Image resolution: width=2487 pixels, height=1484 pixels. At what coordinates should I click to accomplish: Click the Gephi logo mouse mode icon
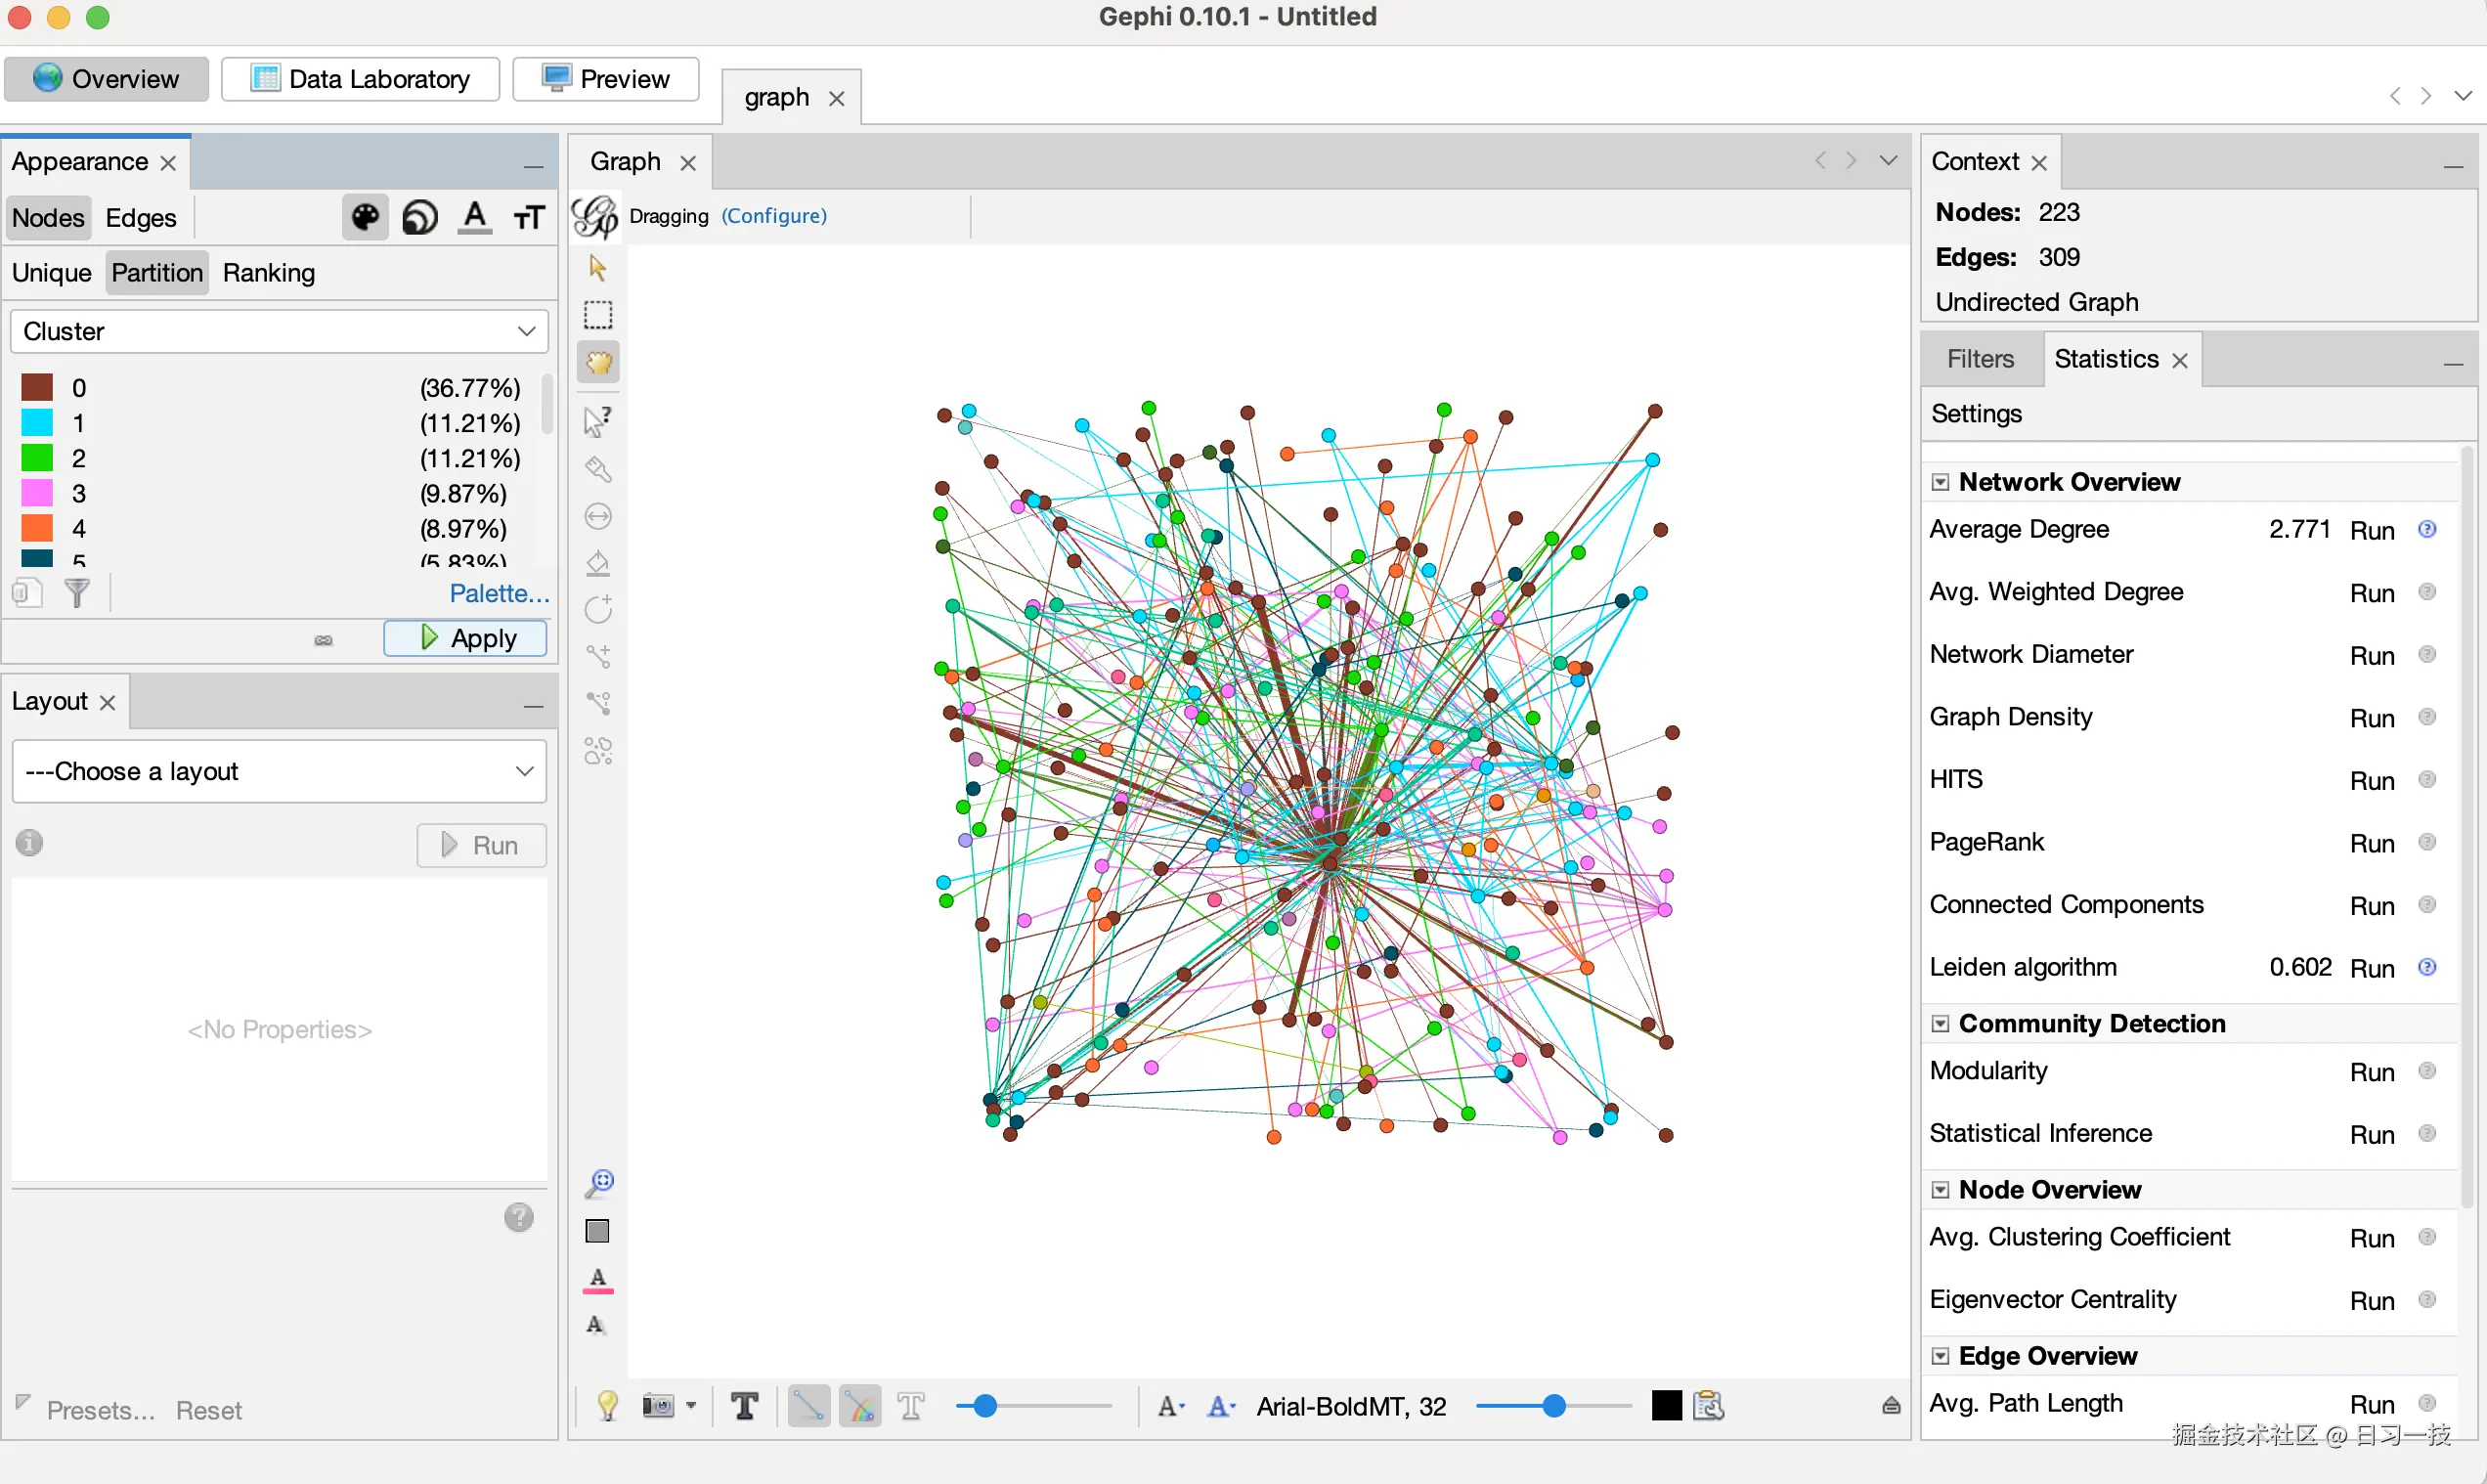pyautogui.click(x=596, y=216)
